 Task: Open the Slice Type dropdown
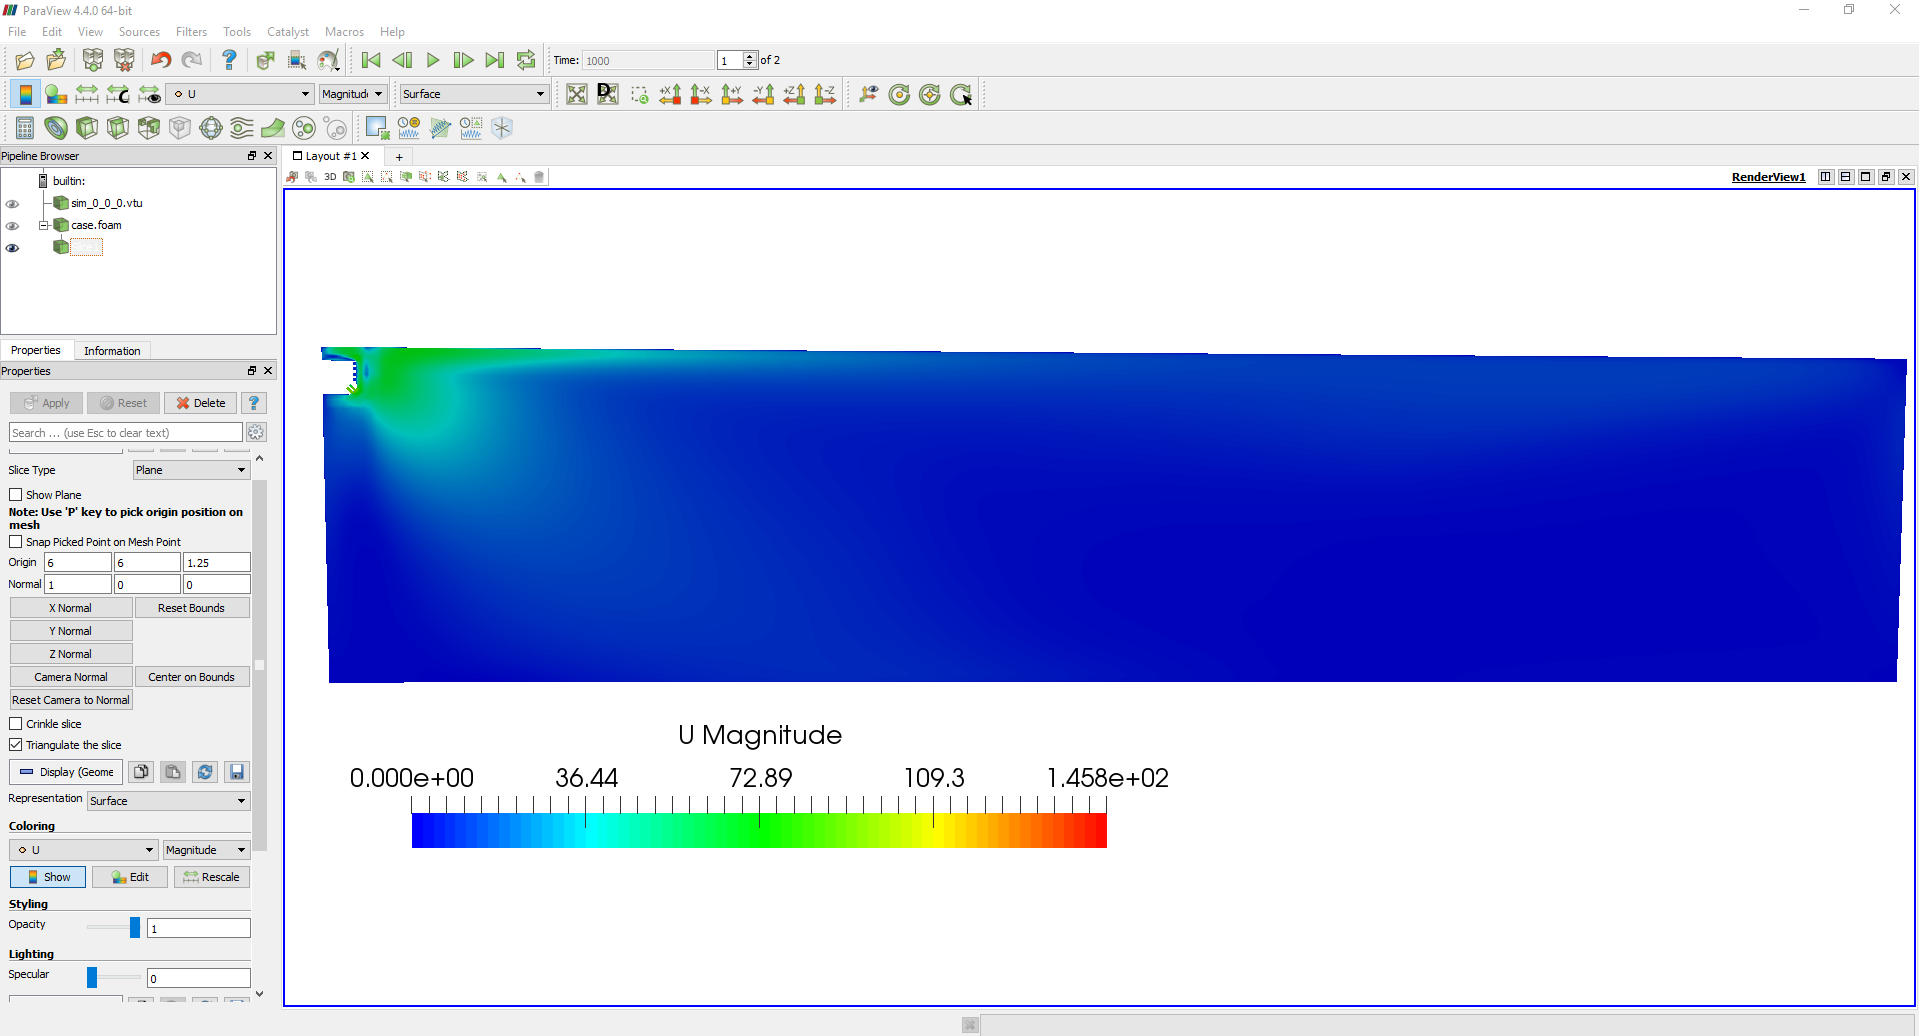click(191, 470)
